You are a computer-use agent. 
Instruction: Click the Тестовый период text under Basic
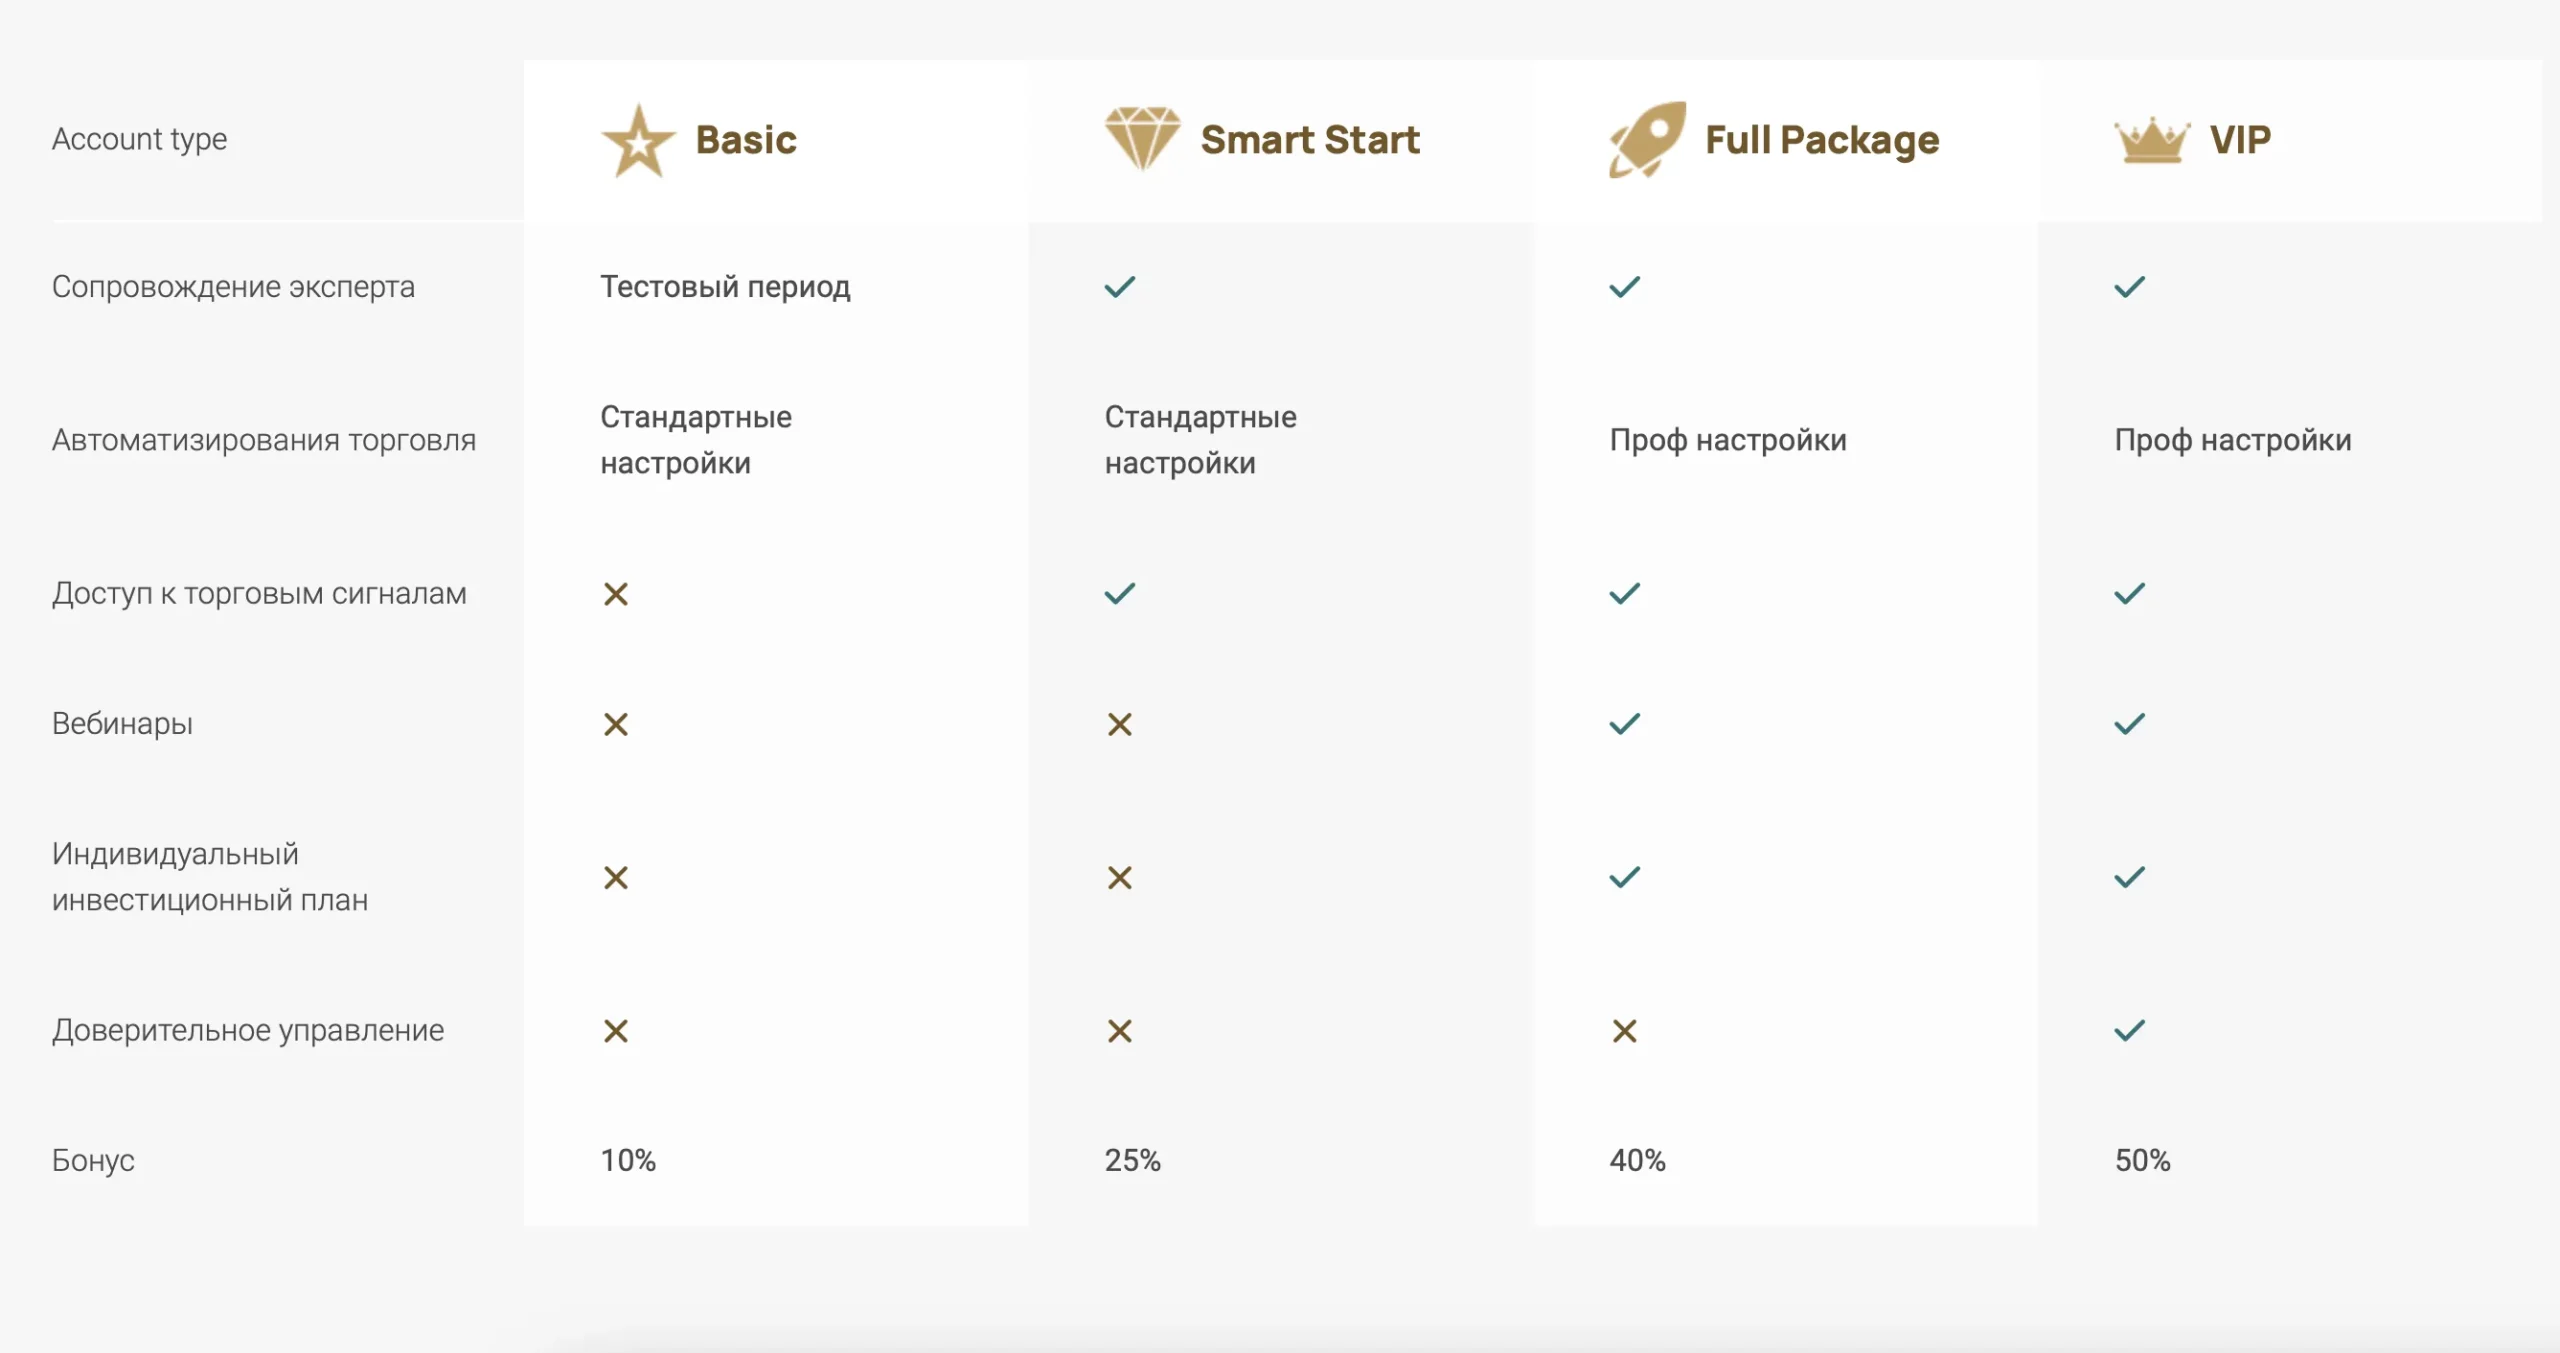click(725, 287)
